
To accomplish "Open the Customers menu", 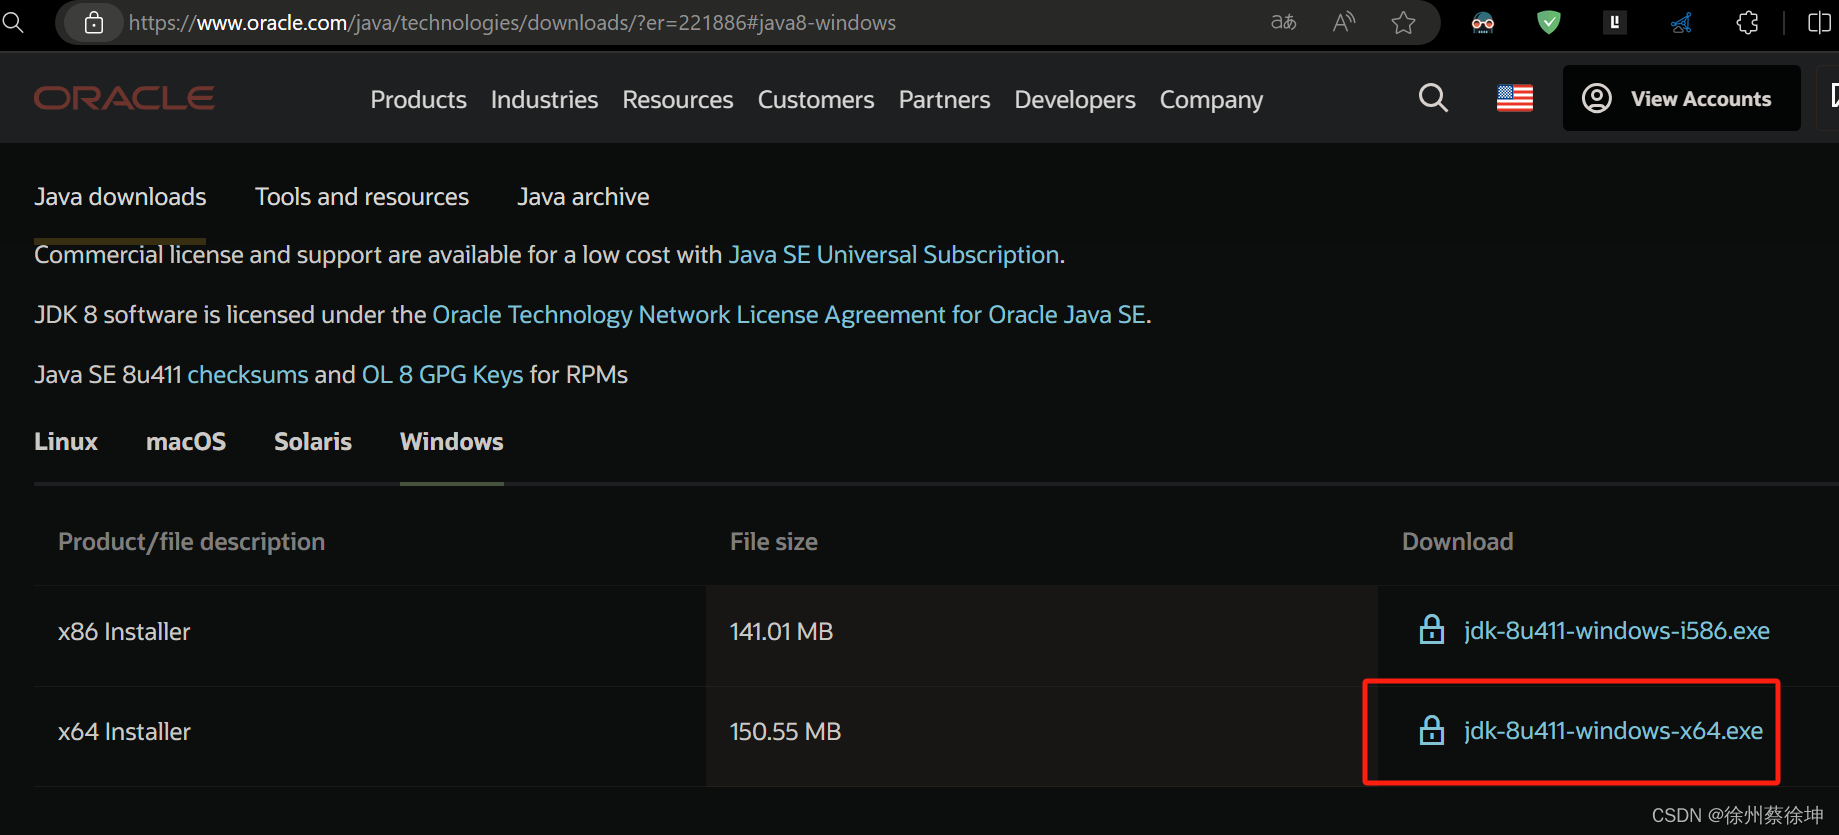I will pyautogui.click(x=816, y=100).
